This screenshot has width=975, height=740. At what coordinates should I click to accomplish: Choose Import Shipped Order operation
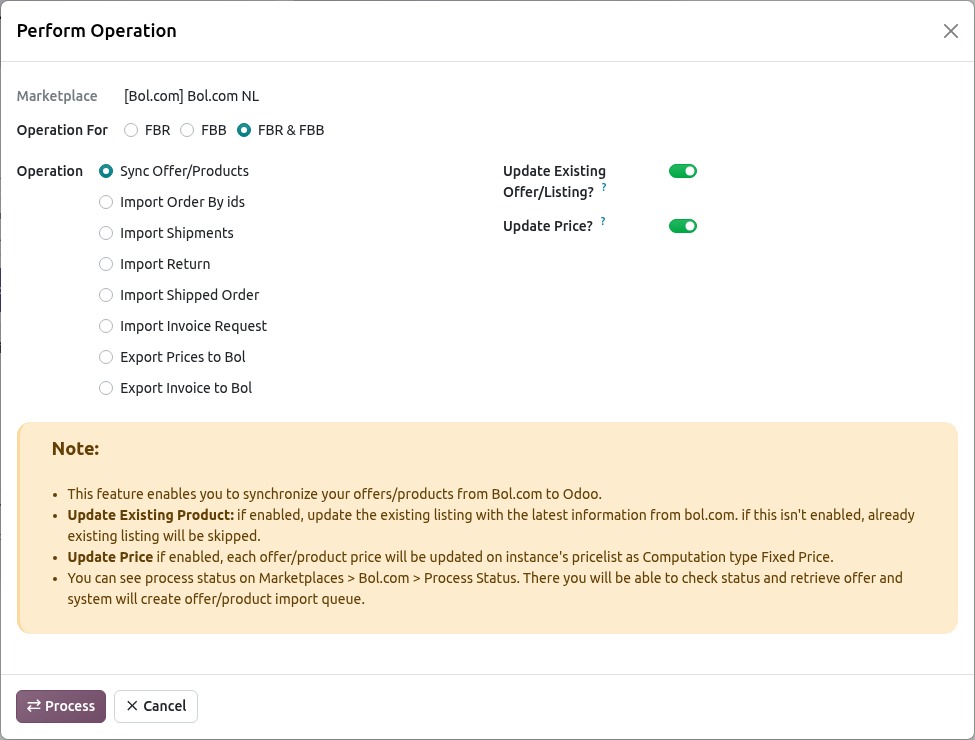(x=106, y=295)
